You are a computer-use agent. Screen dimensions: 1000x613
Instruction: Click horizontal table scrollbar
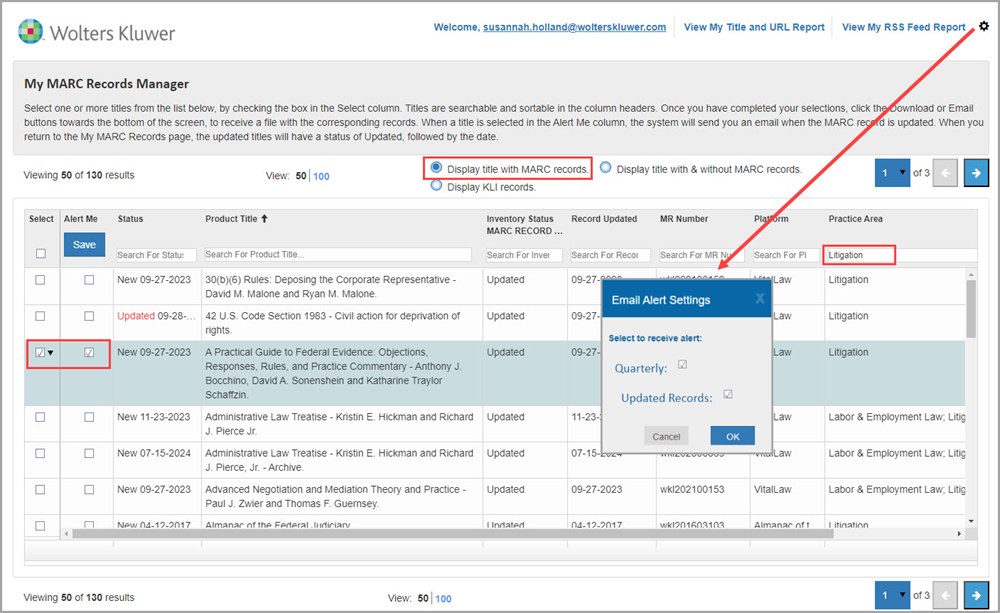click(453, 533)
